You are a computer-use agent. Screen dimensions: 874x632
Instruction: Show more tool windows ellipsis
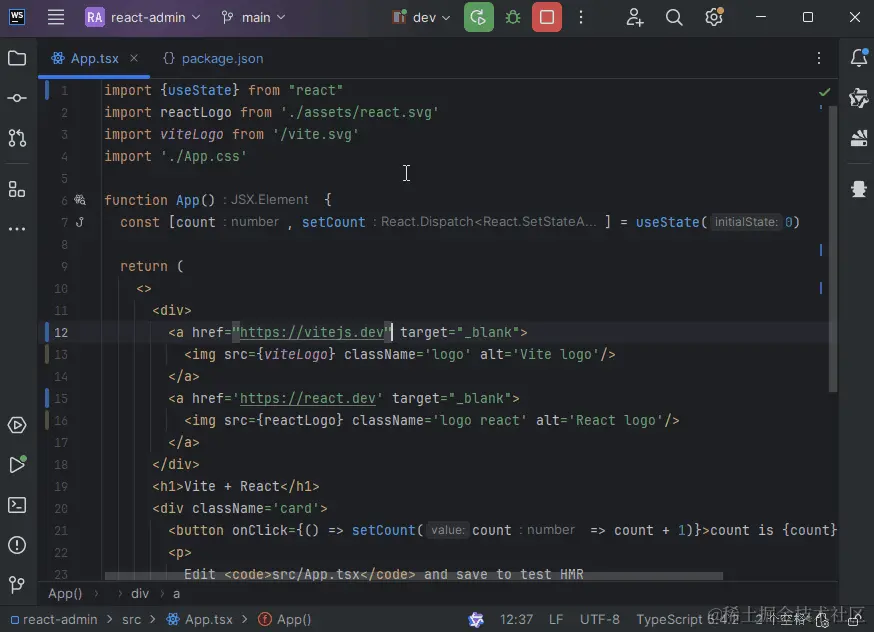pos(17,229)
